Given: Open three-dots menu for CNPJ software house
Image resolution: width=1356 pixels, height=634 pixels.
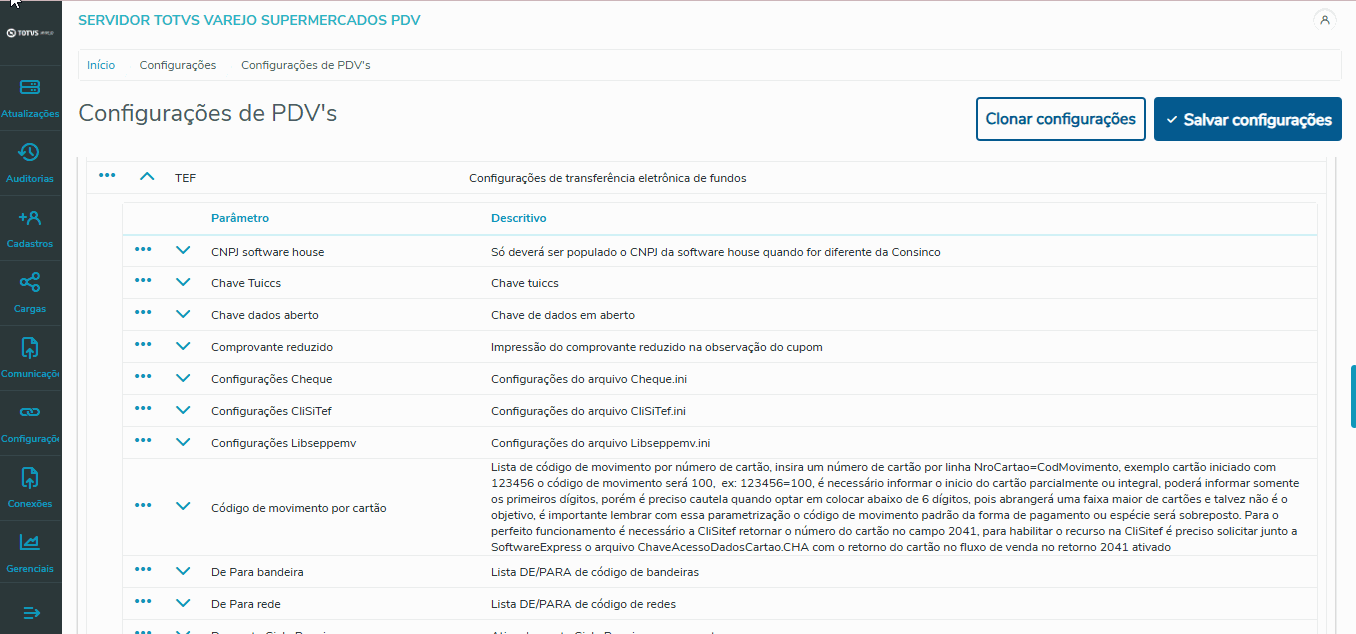Looking at the screenshot, I should 143,250.
